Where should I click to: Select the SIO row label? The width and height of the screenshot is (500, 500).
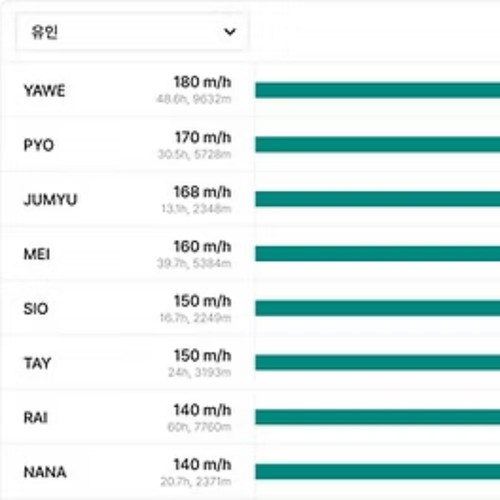tap(36, 309)
